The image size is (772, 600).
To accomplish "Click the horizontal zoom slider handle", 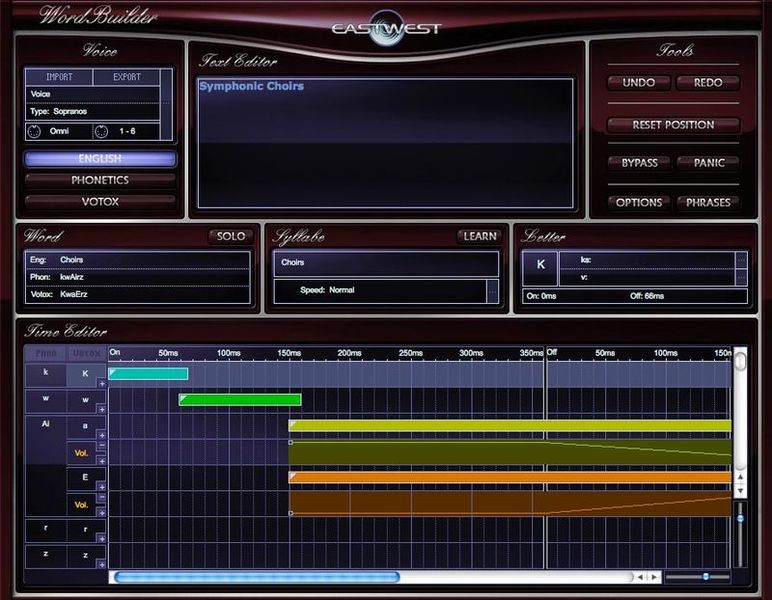I will 706,576.
